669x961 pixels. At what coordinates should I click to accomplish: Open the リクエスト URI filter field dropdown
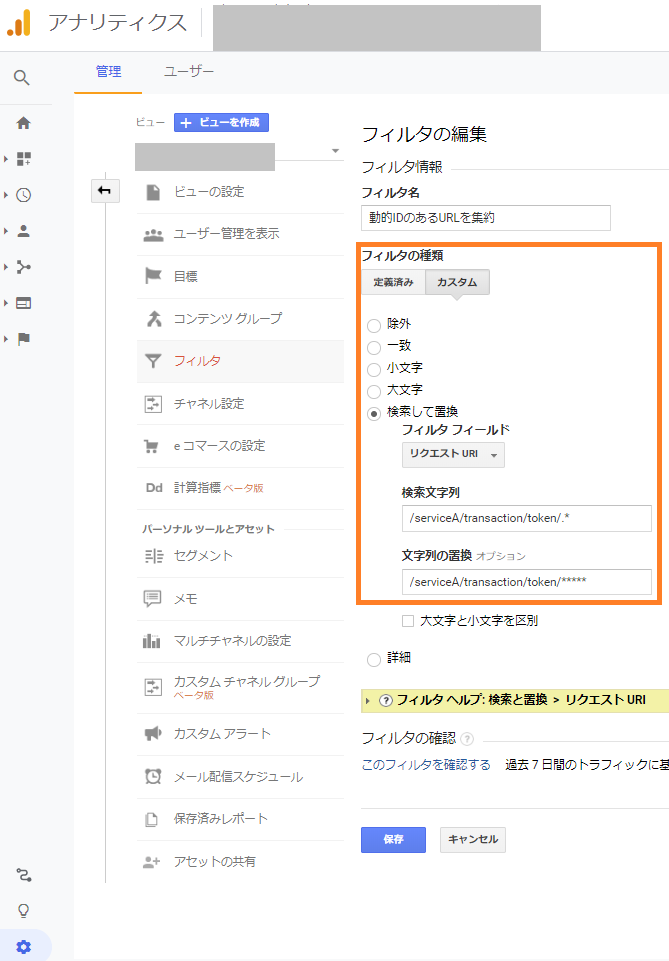point(453,454)
